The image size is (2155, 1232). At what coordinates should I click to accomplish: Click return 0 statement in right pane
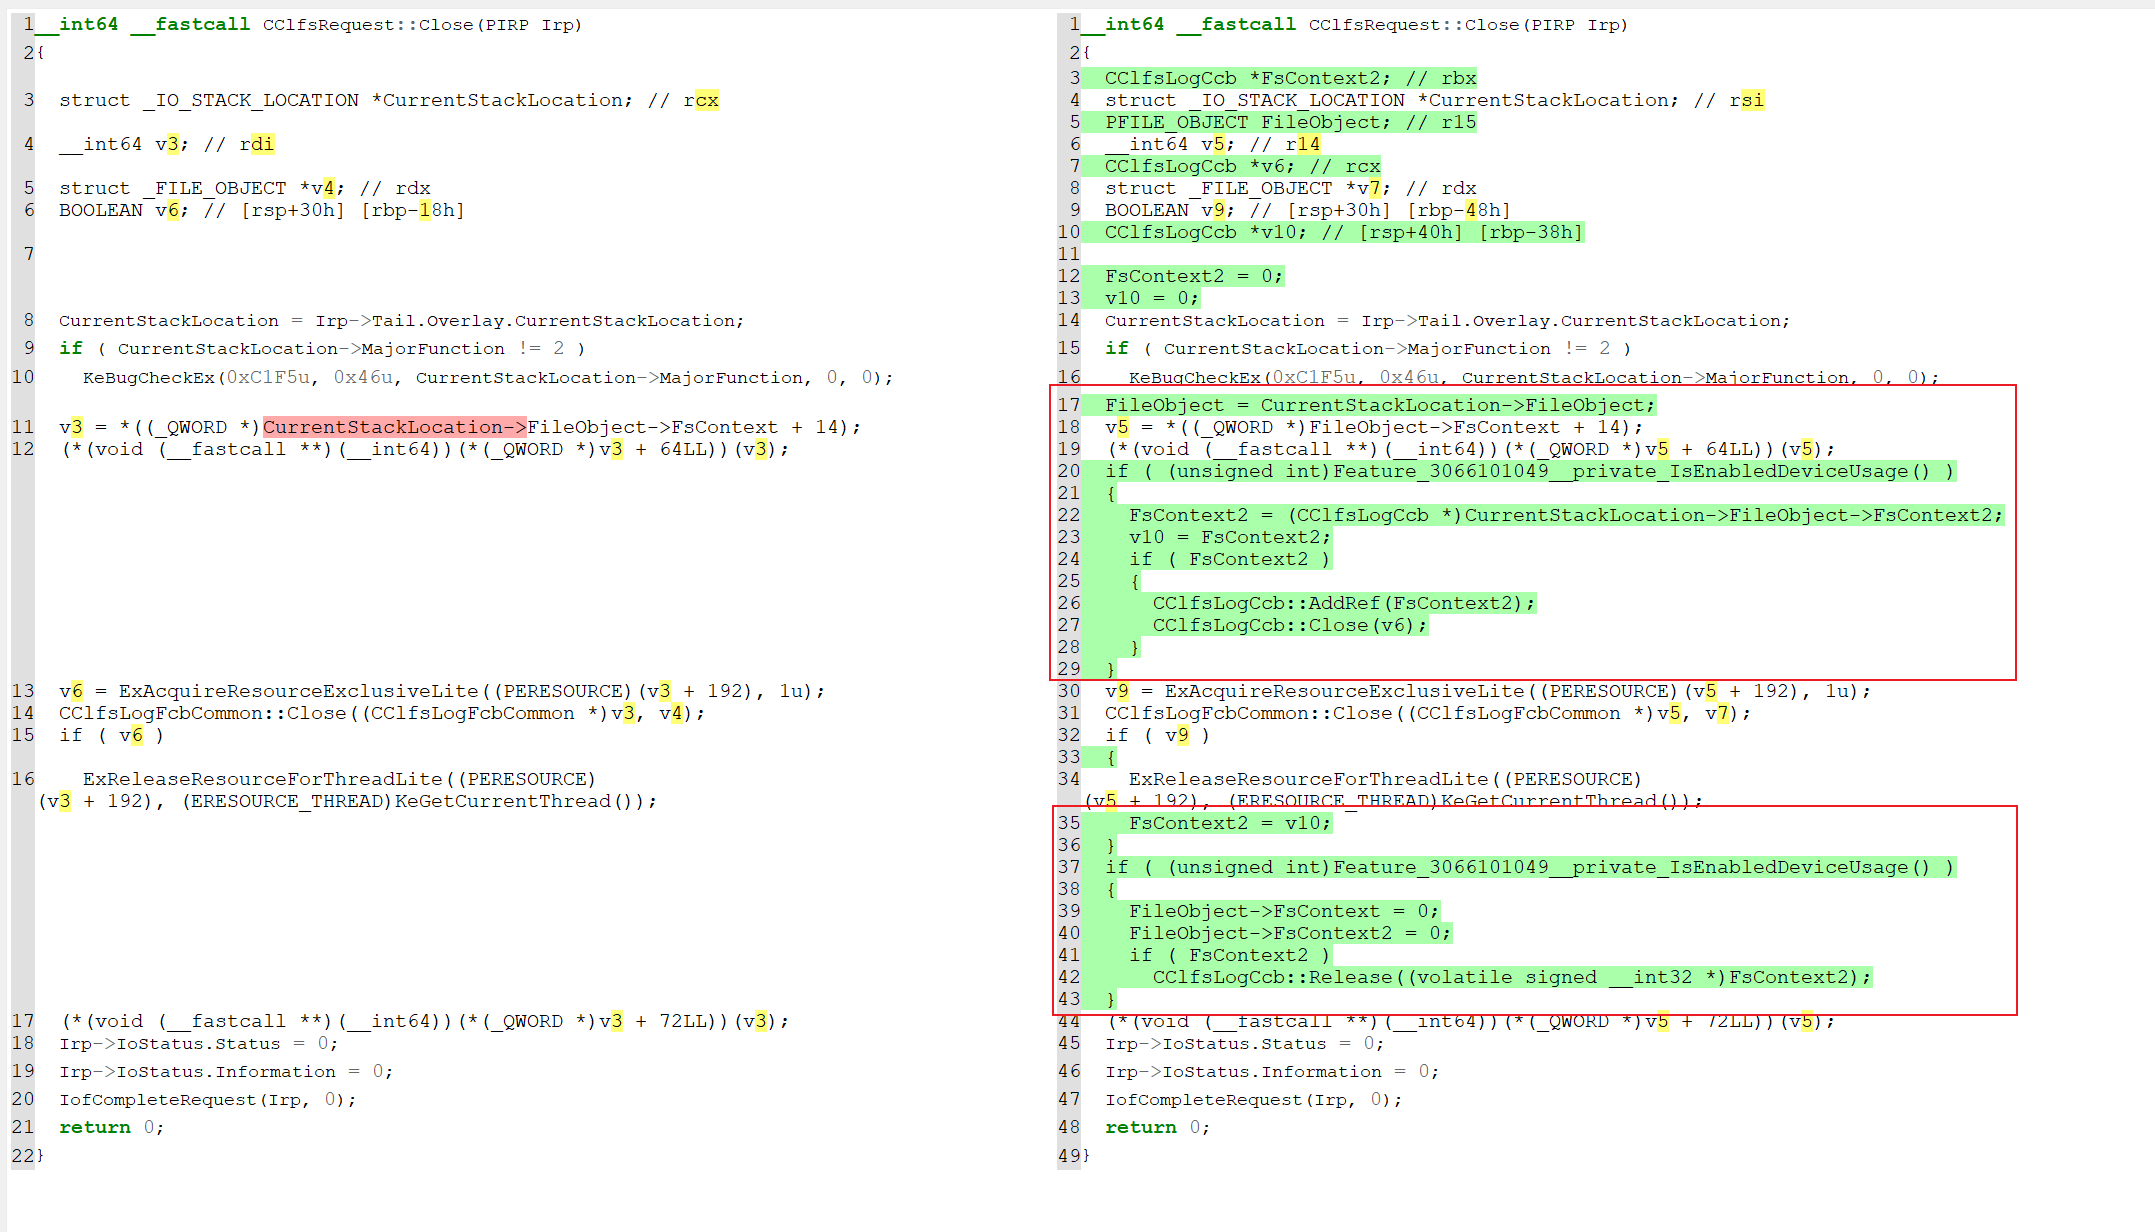click(x=1157, y=1127)
